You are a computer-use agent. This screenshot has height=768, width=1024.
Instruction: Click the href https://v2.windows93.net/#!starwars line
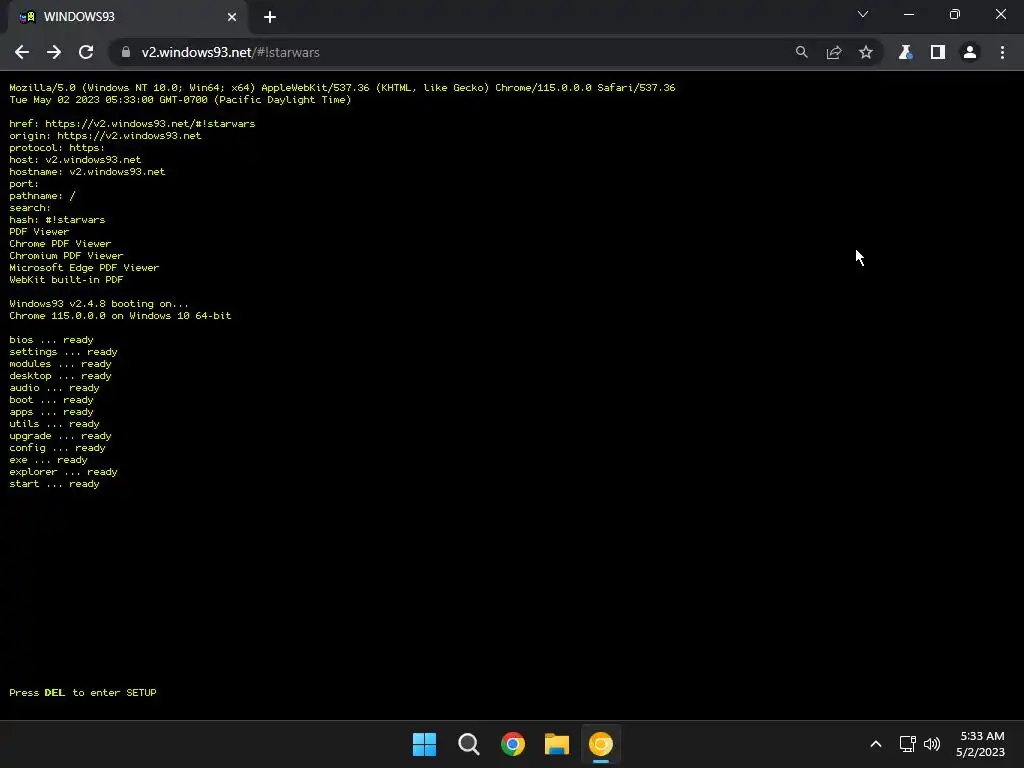pyautogui.click(x=132, y=123)
